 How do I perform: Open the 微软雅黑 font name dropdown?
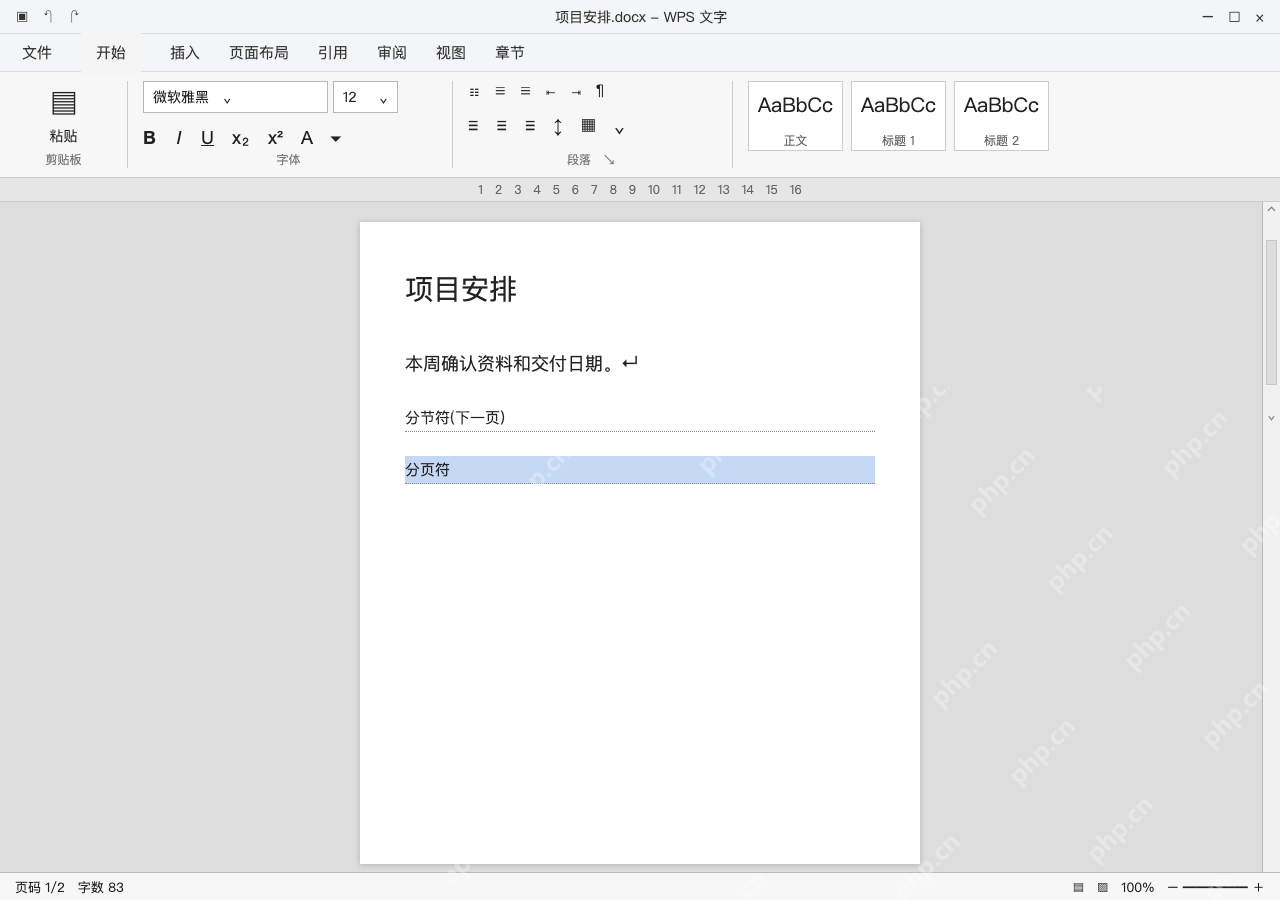pyautogui.click(x=235, y=97)
